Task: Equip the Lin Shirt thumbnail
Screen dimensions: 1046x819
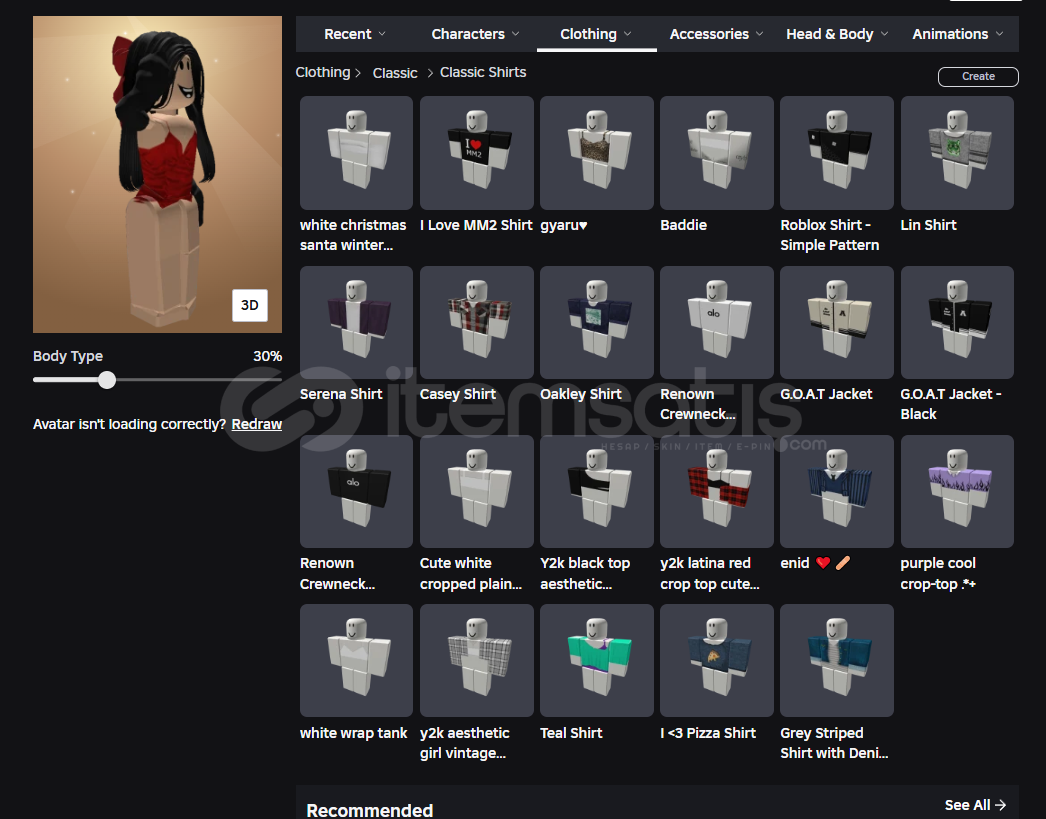Action: coord(957,153)
